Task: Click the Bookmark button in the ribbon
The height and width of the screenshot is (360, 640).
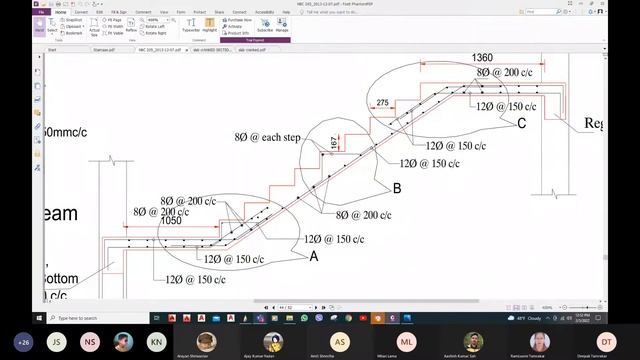Action: [x=71, y=33]
